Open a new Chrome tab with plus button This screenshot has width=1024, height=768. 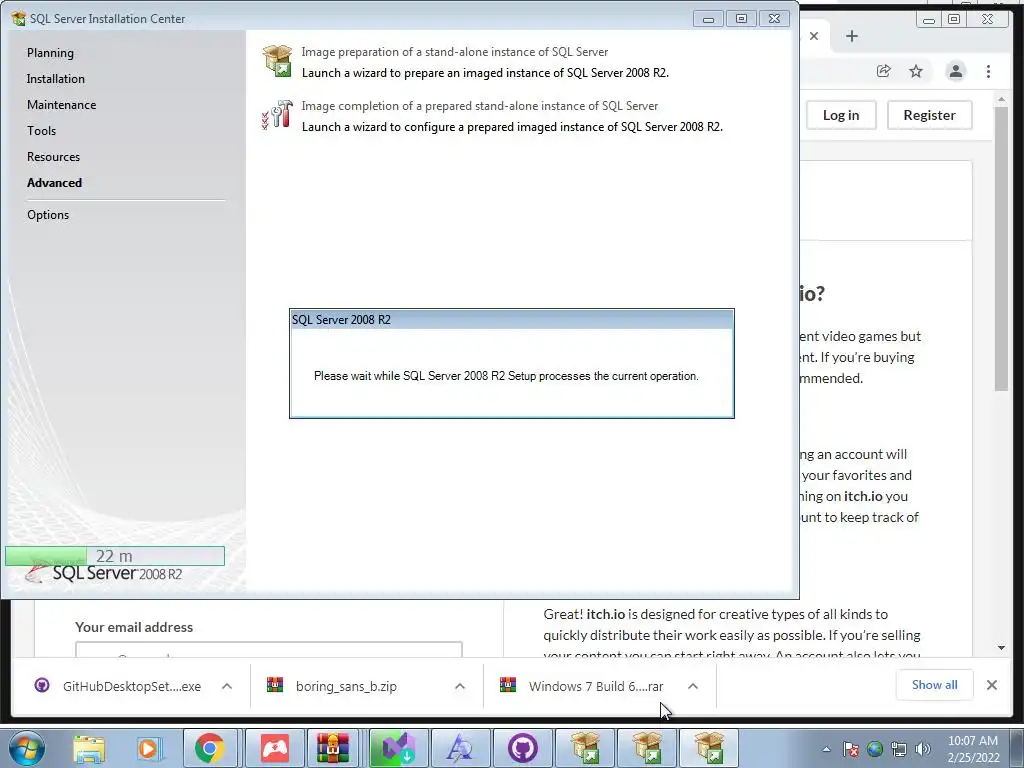click(852, 36)
